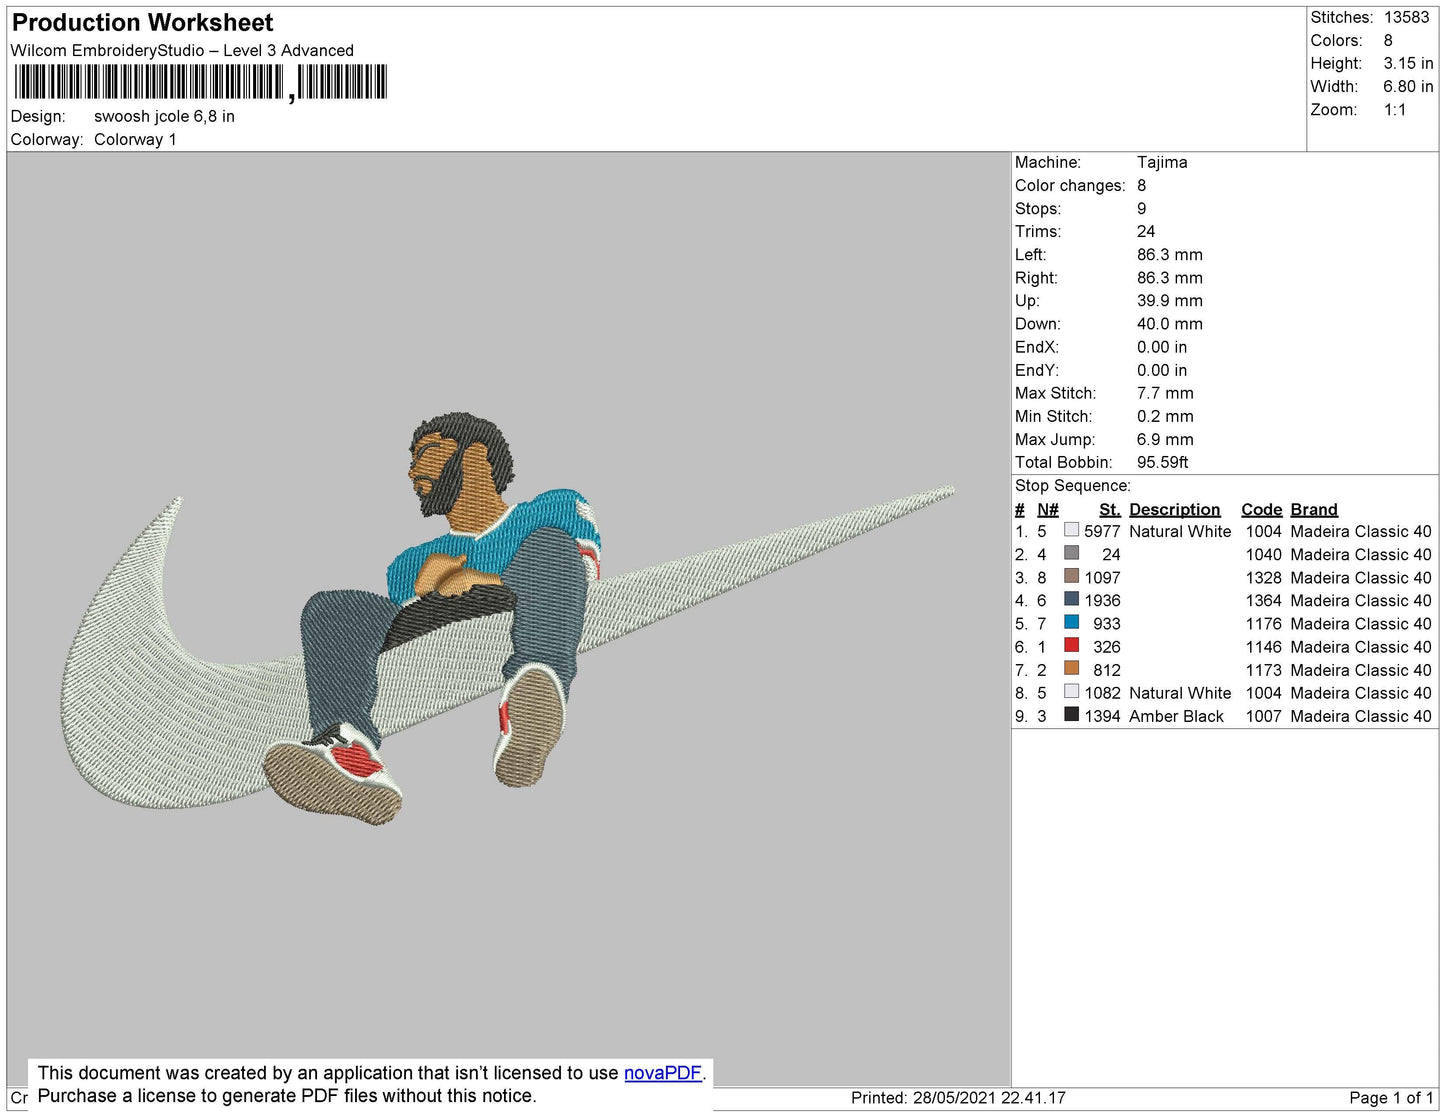Click the 'Colorway 1' value

(x=135, y=139)
